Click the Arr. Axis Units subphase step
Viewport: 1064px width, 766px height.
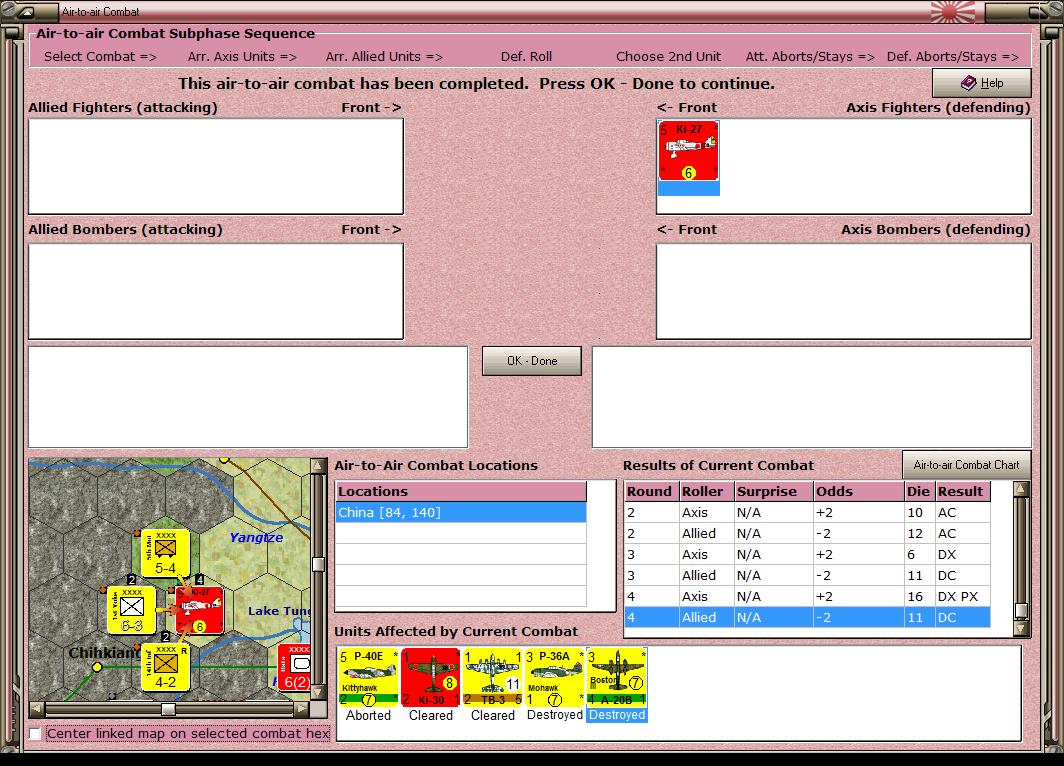pyautogui.click(x=242, y=56)
